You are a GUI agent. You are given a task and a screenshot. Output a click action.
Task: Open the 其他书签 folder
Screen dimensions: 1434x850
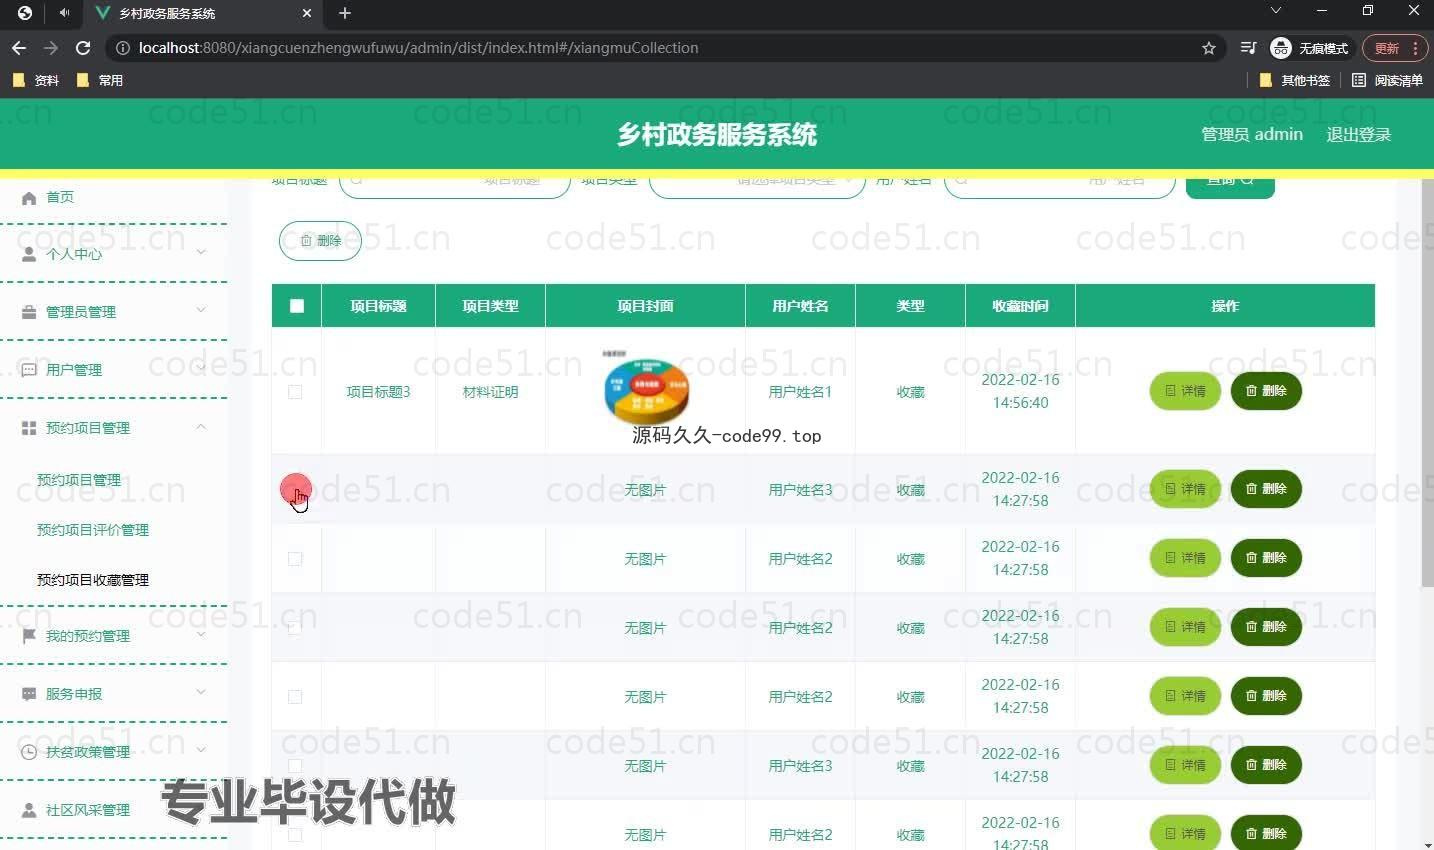pyautogui.click(x=1295, y=80)
